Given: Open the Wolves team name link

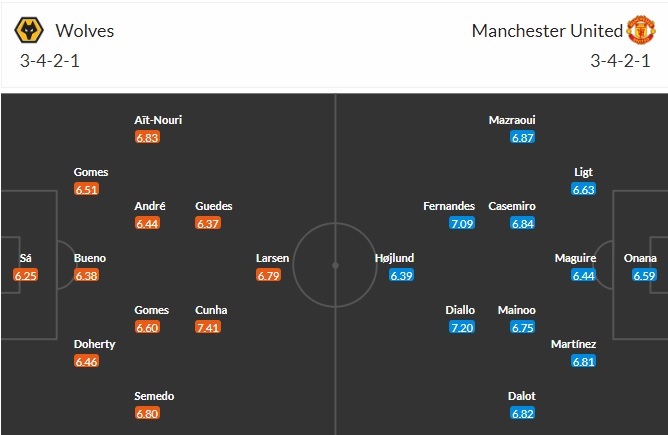Looking at the screenshot, I should [x=85, y=30].
